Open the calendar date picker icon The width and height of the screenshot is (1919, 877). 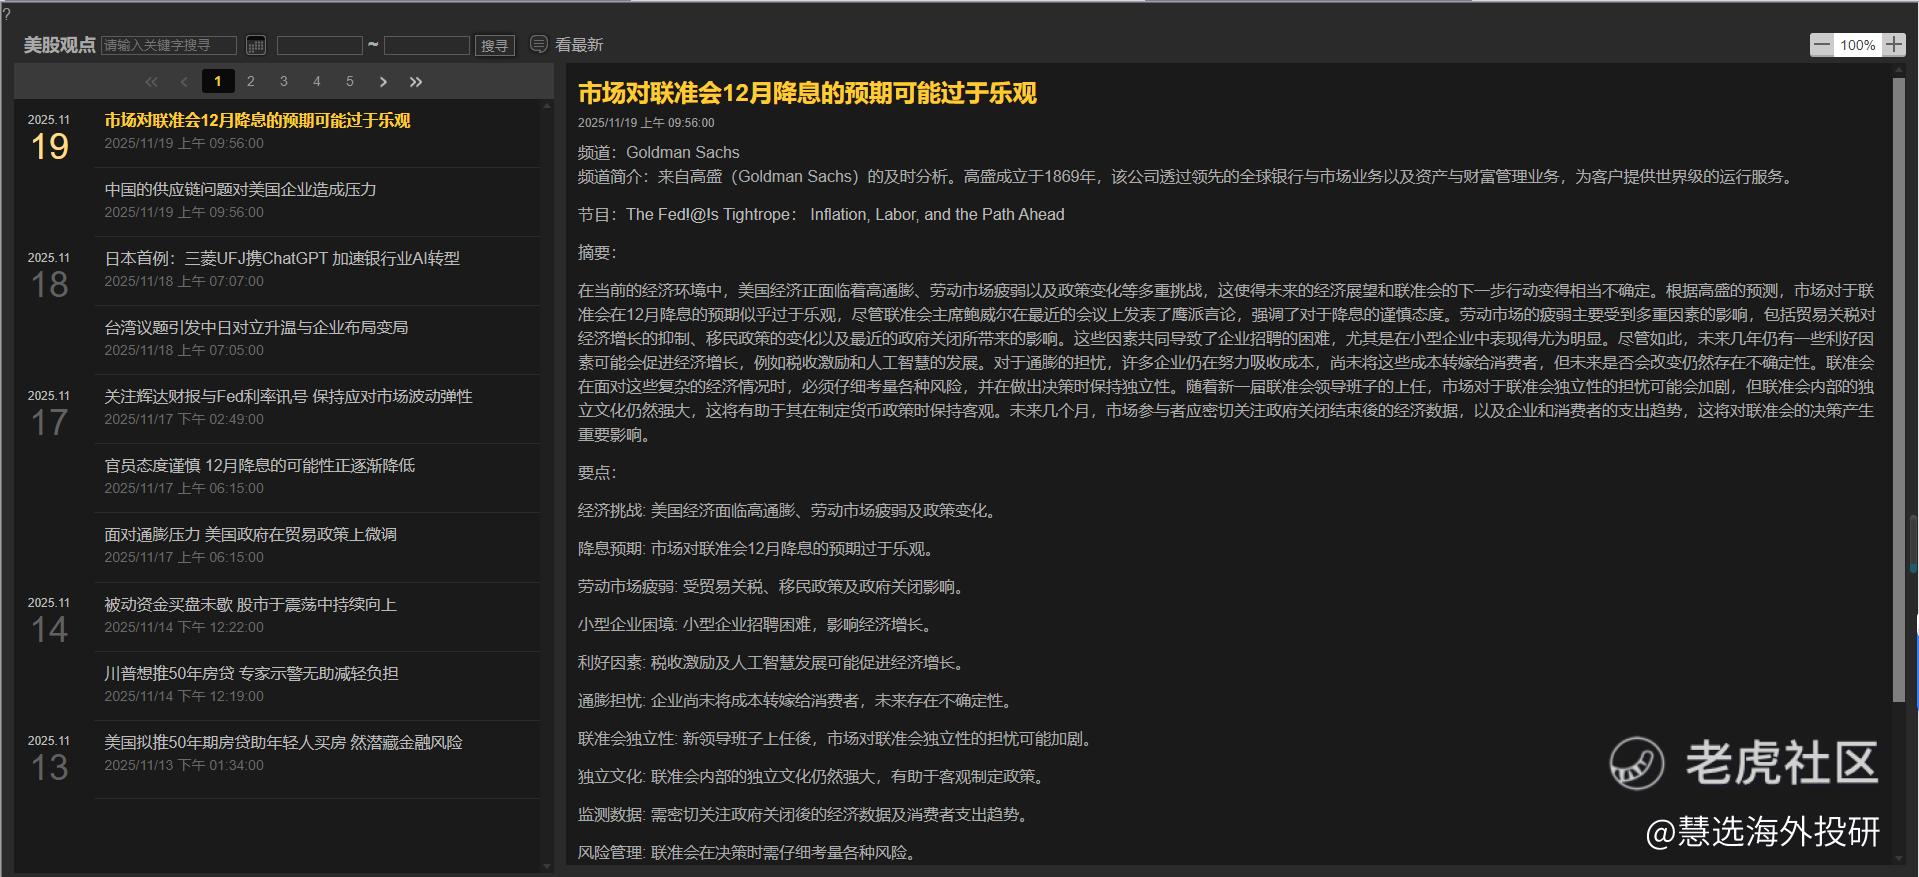[256, 45]
